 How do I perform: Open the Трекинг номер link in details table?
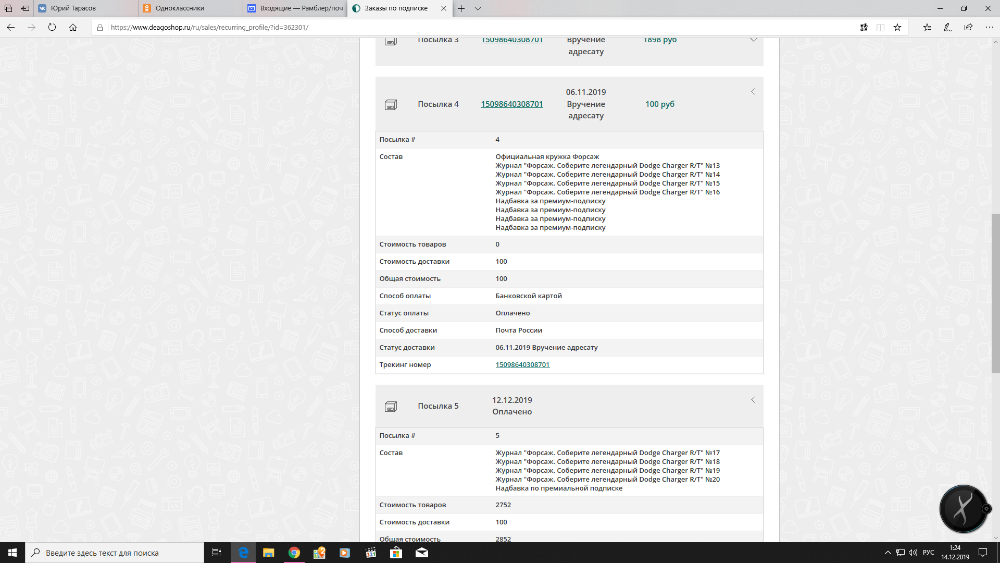522,365
